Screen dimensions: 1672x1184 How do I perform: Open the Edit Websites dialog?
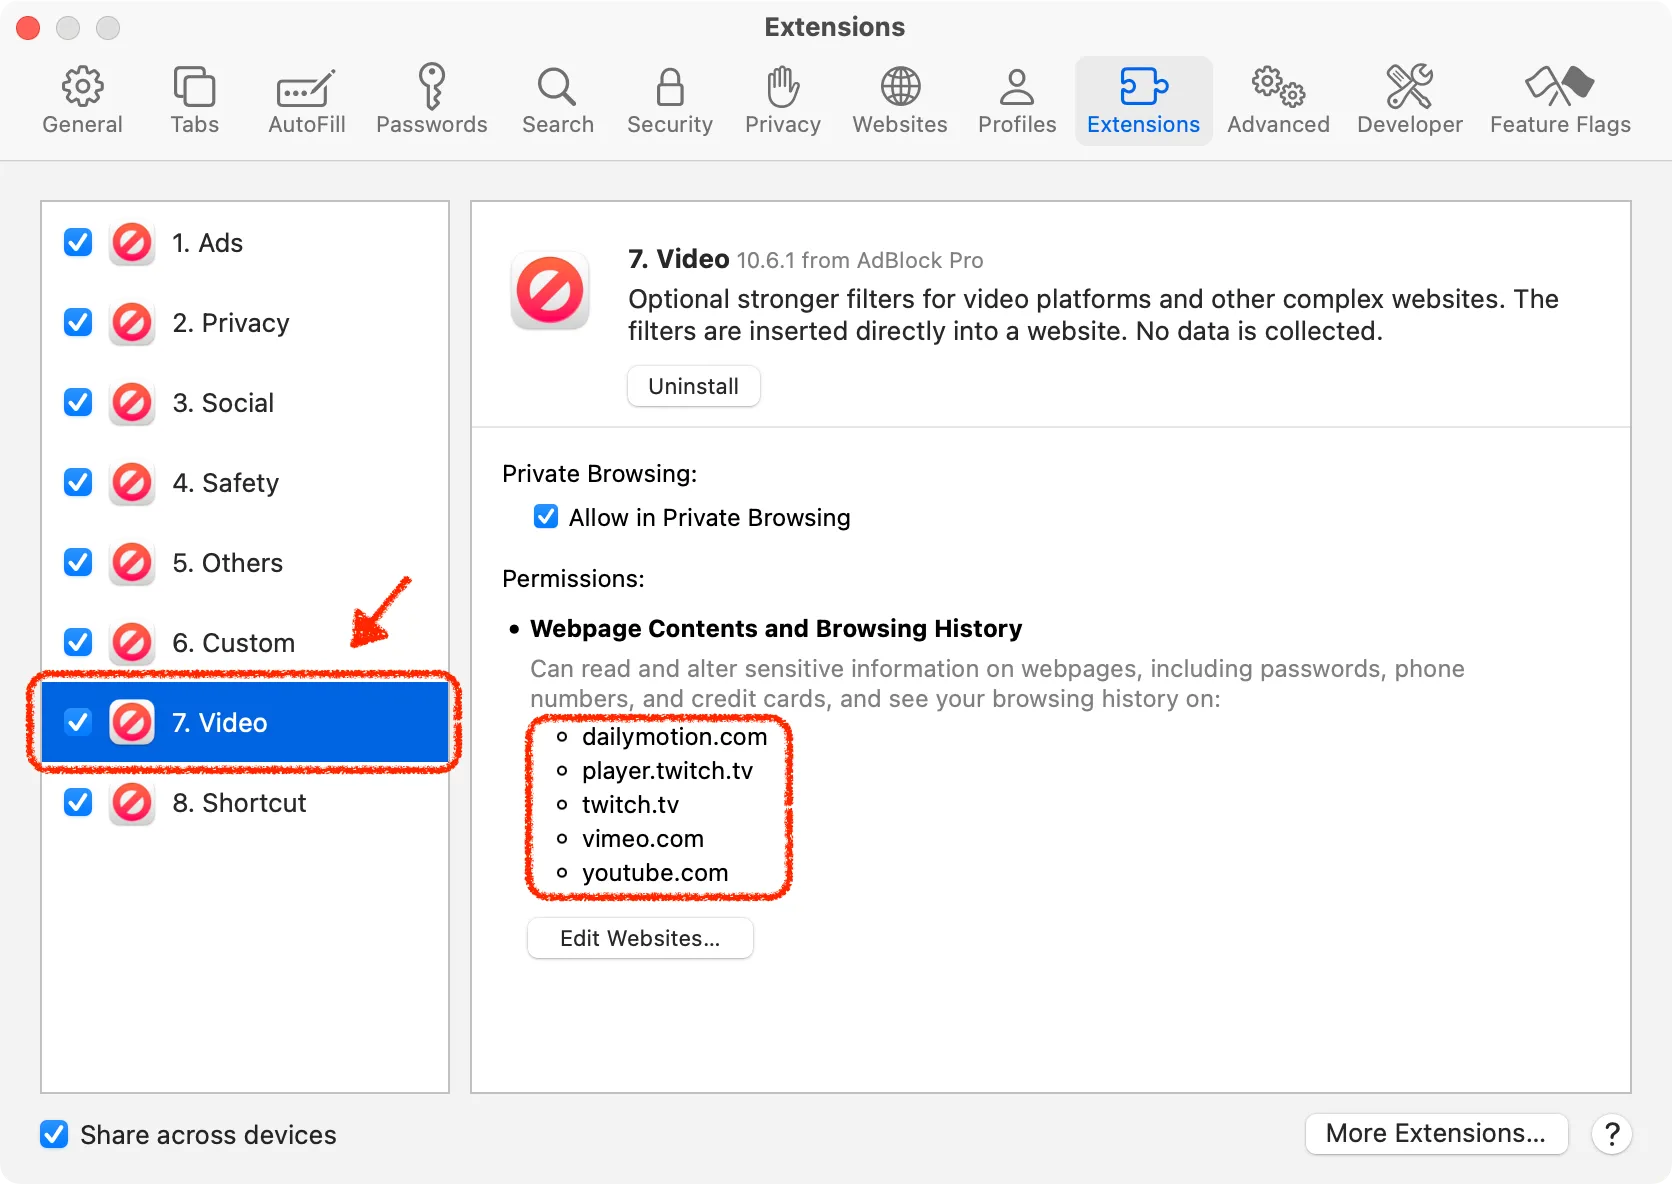click(640, 938)
